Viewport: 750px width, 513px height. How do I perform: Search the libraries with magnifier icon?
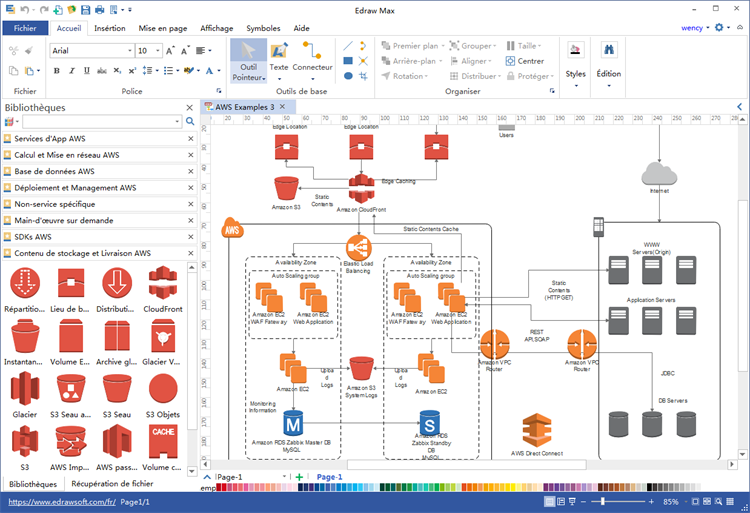(x=190, y=121)
